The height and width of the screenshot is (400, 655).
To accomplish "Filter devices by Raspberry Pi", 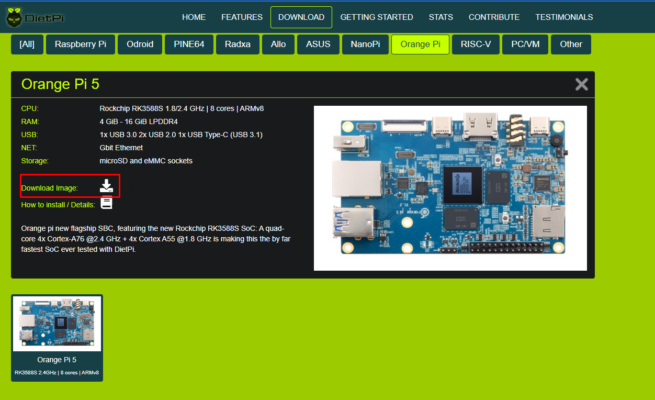I will [80, 44].
